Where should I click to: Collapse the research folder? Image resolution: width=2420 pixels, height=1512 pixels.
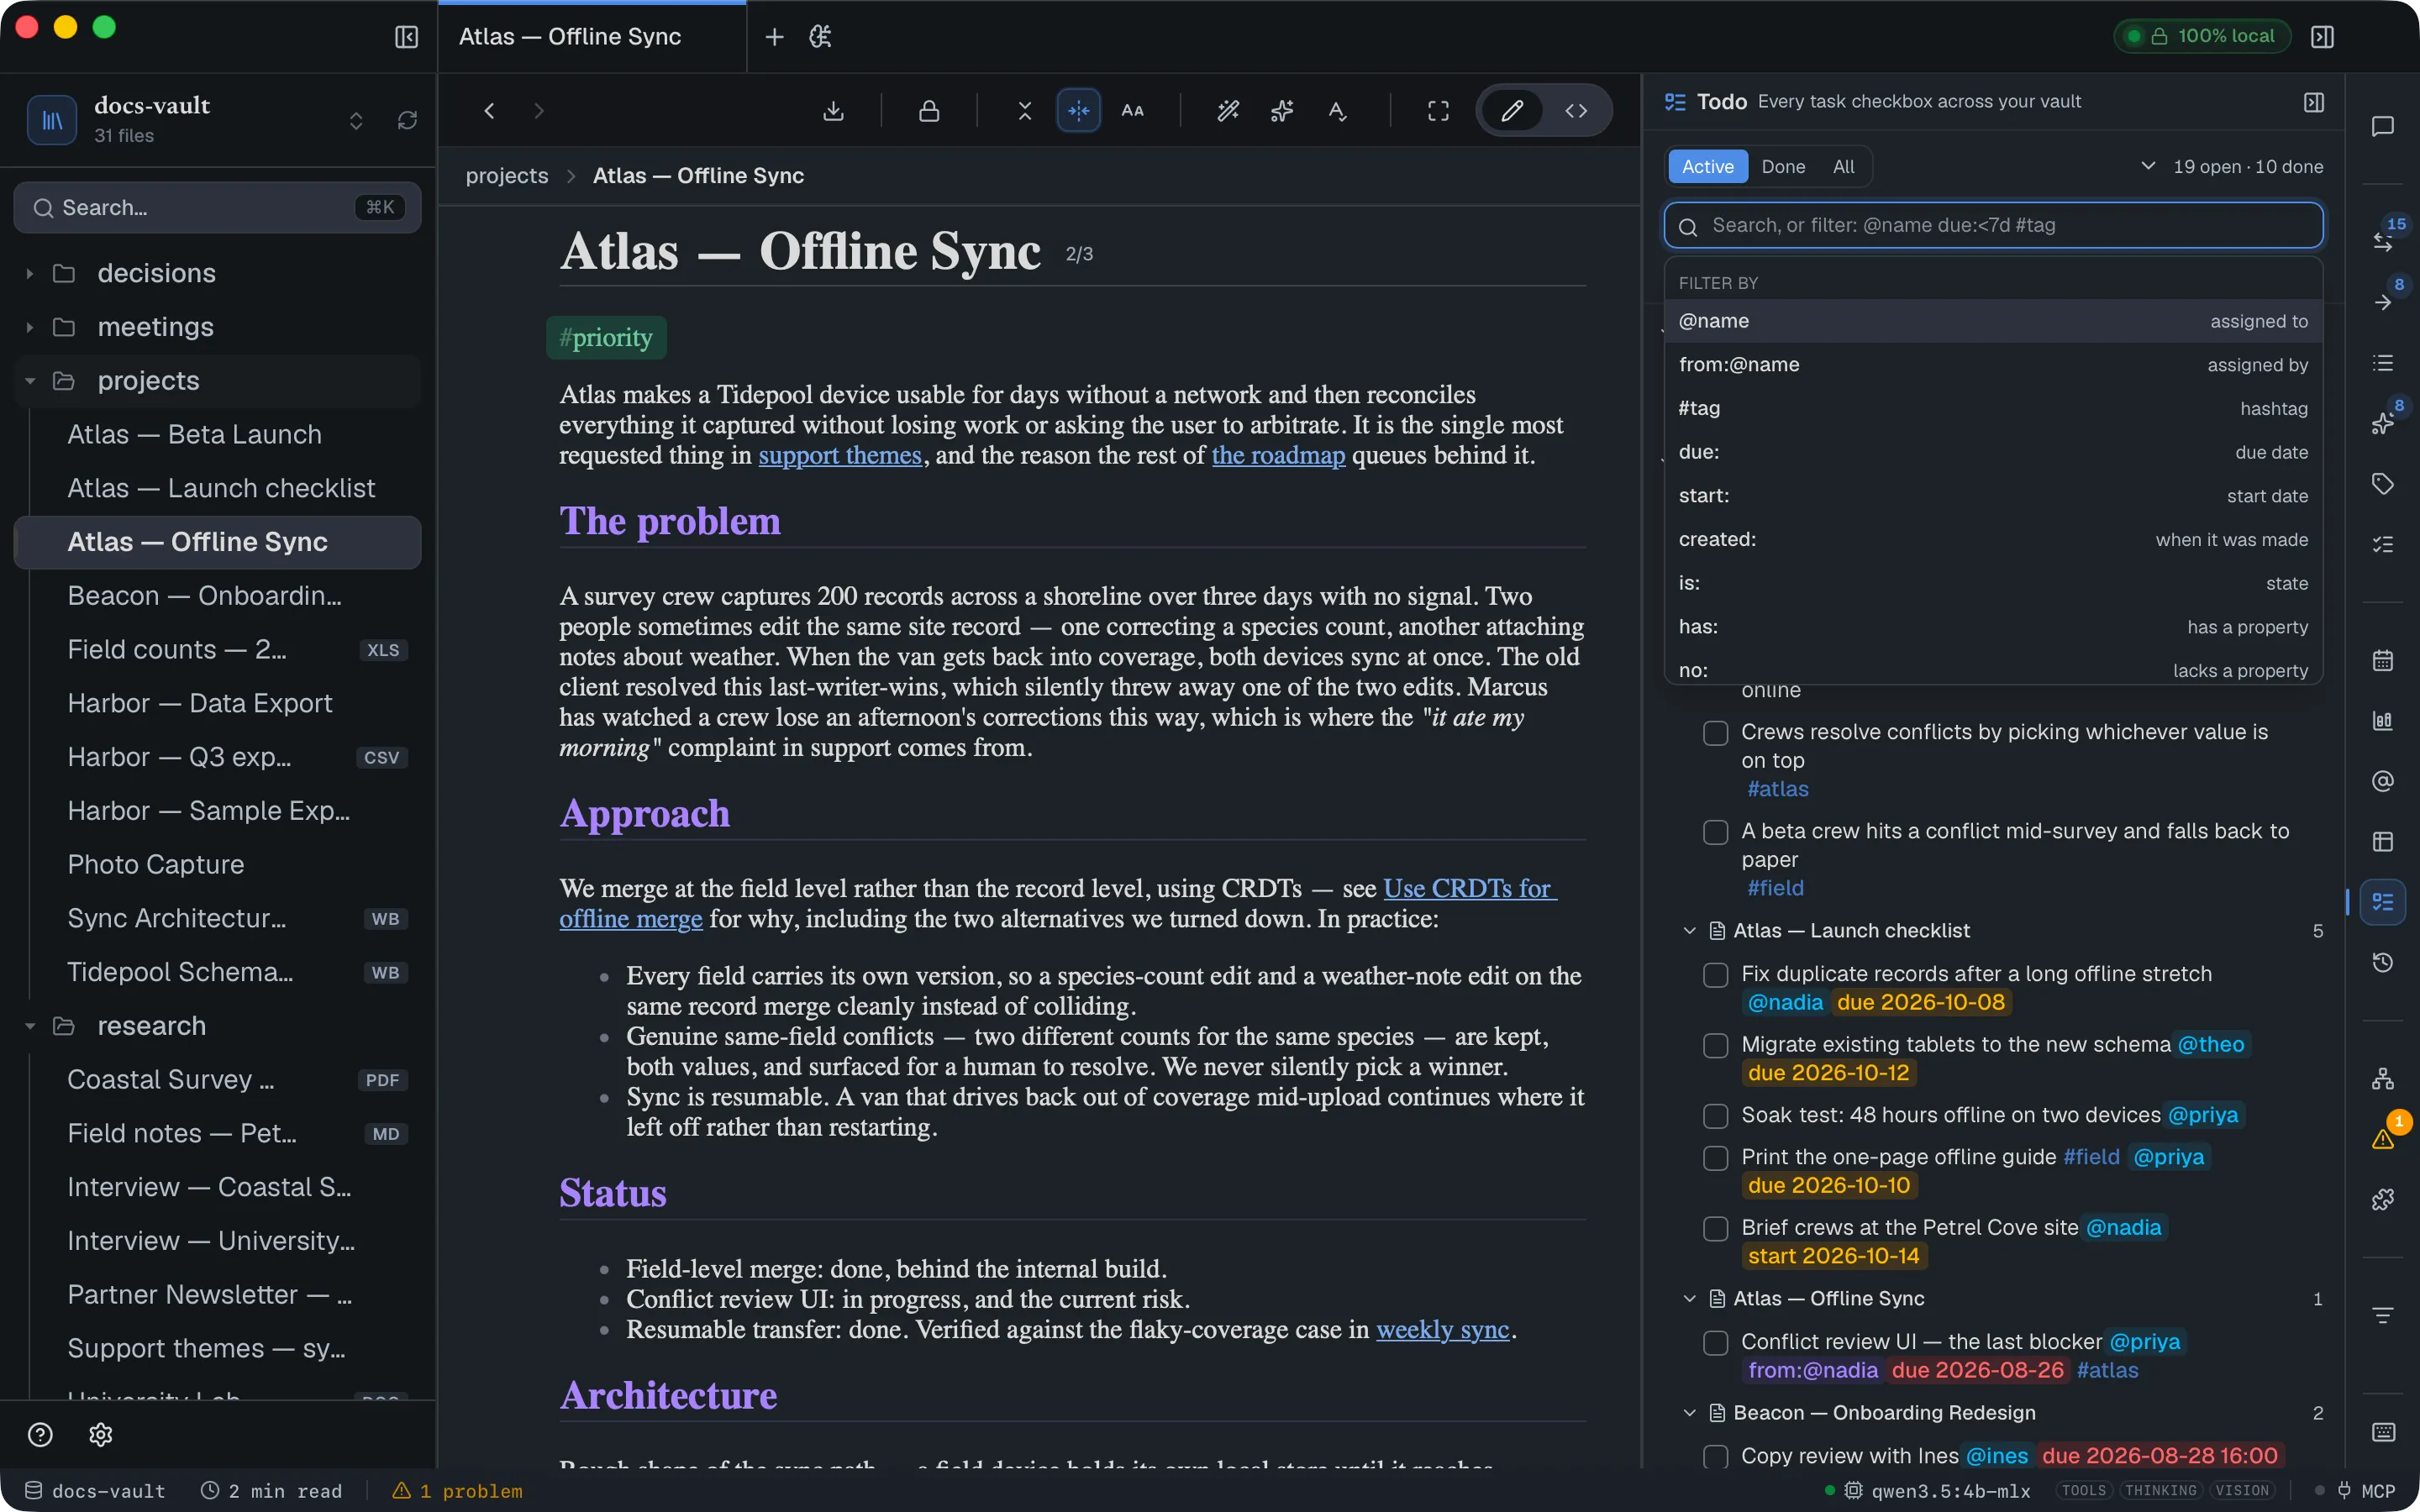tap(30, 1026)
